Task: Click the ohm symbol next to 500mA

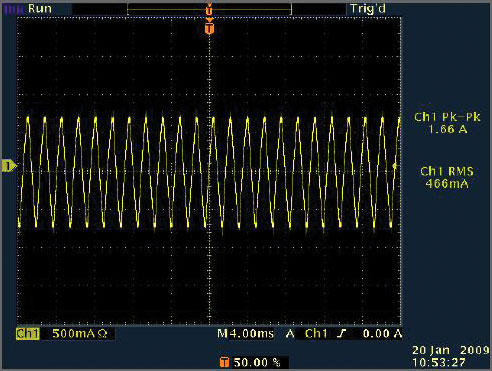Action: [102, 334]
